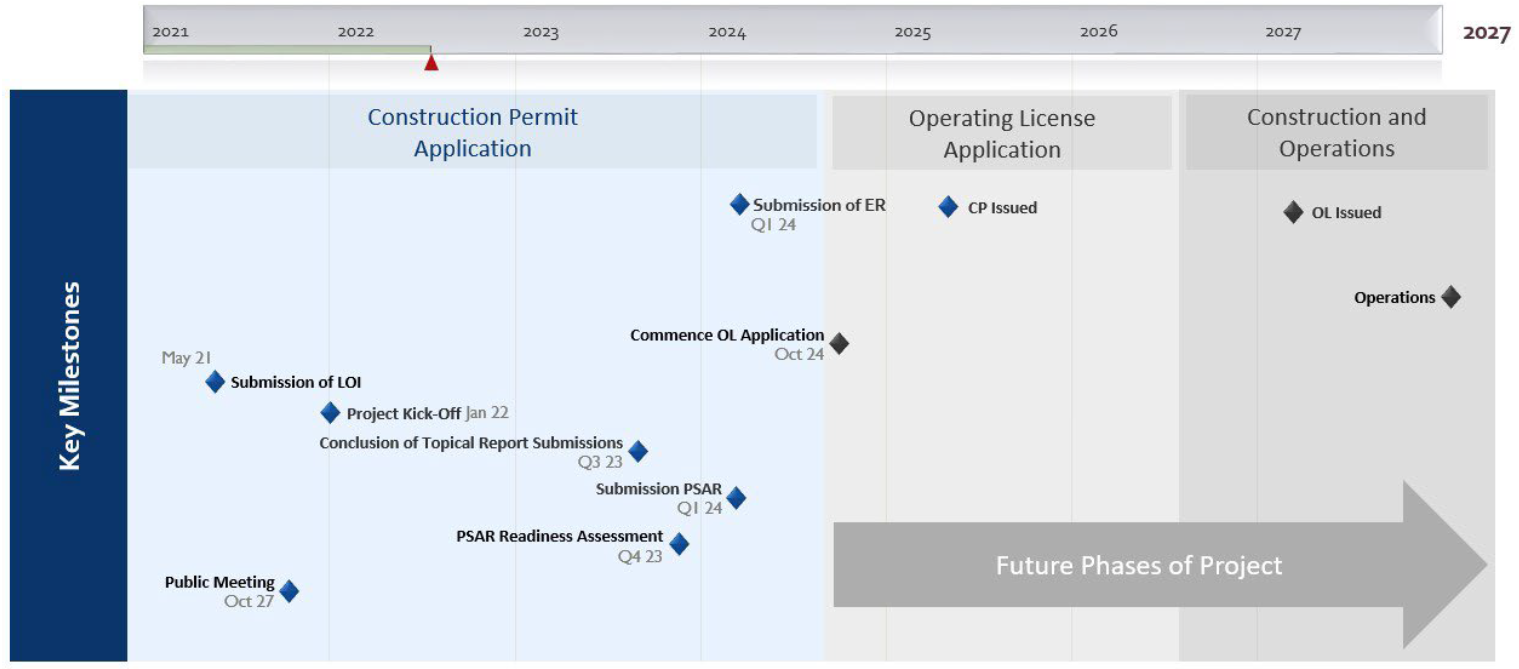Click the Submission of ER text label
This screenshot has height=669, width=1519.
tap(819, 205)
